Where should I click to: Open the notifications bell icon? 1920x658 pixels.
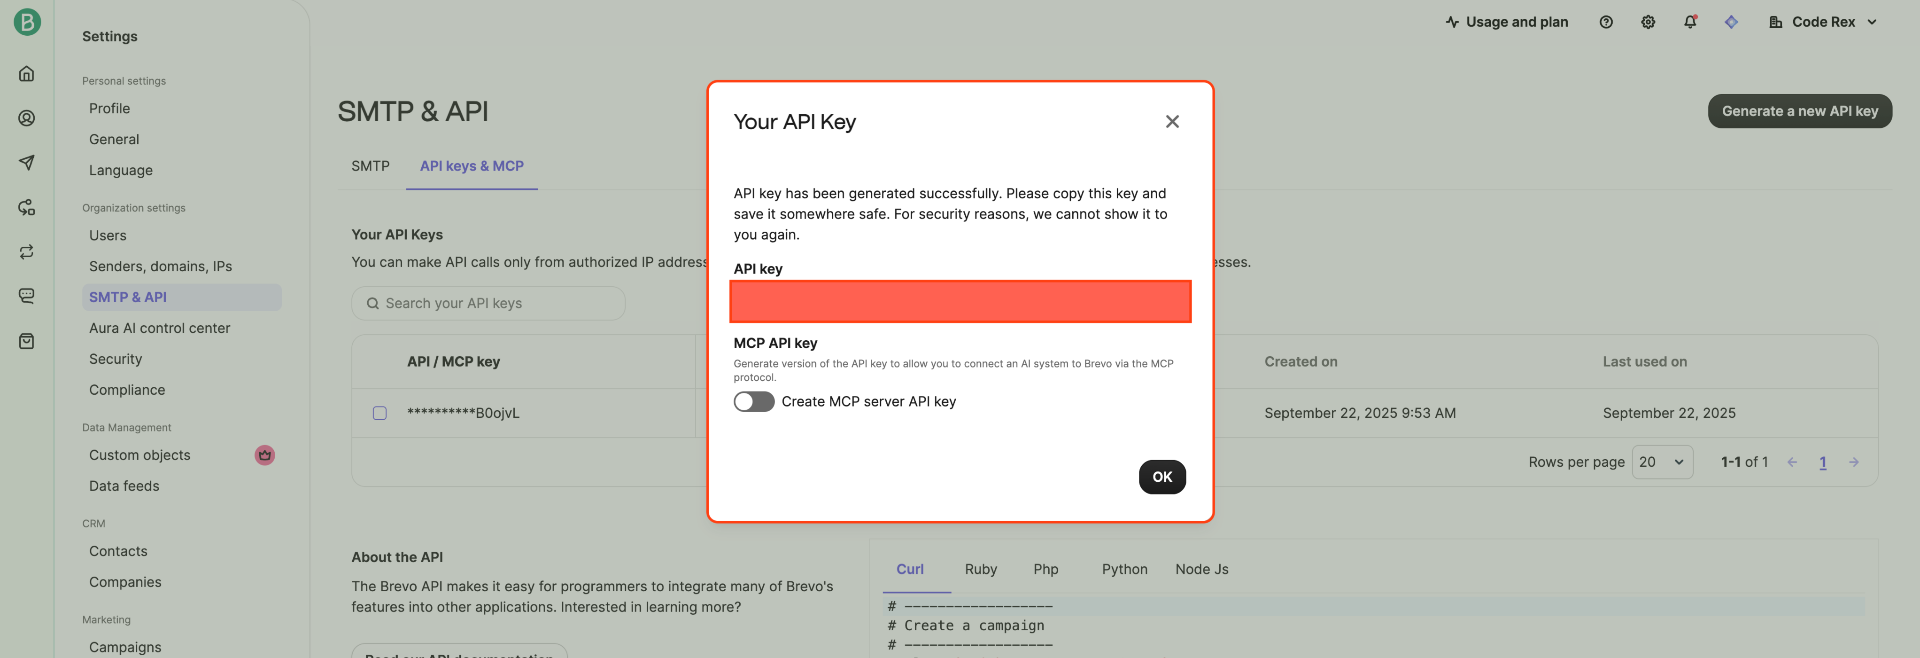pyautogui.click(x=1690, y=22)
